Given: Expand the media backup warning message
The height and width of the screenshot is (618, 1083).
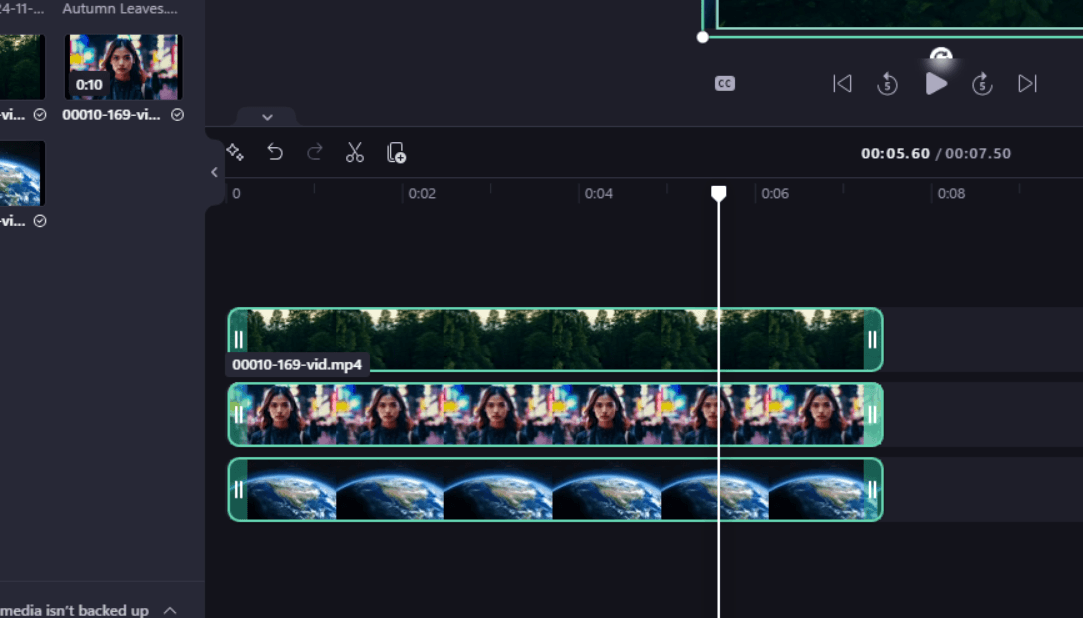Looking at the screenshot, I should click(x=170, y=610).
